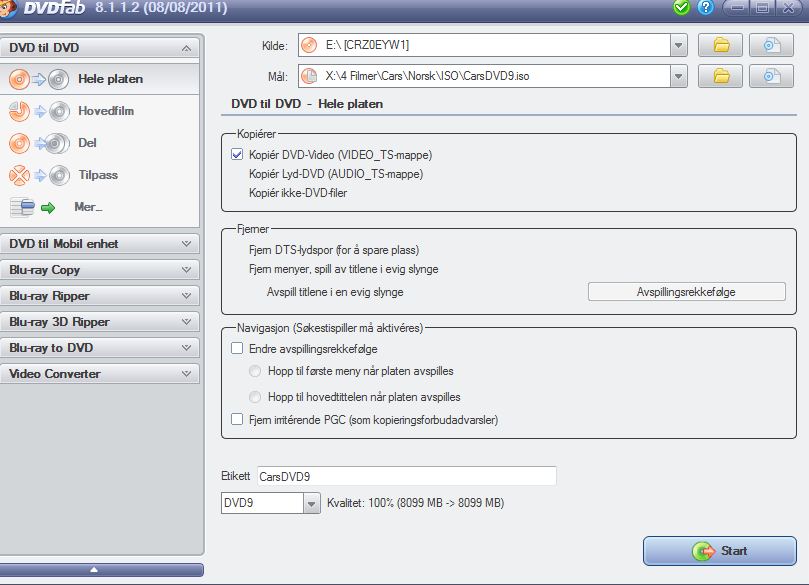
Task: Click the DVDFab mascot logo icon
Action: (x=7, y=8)
